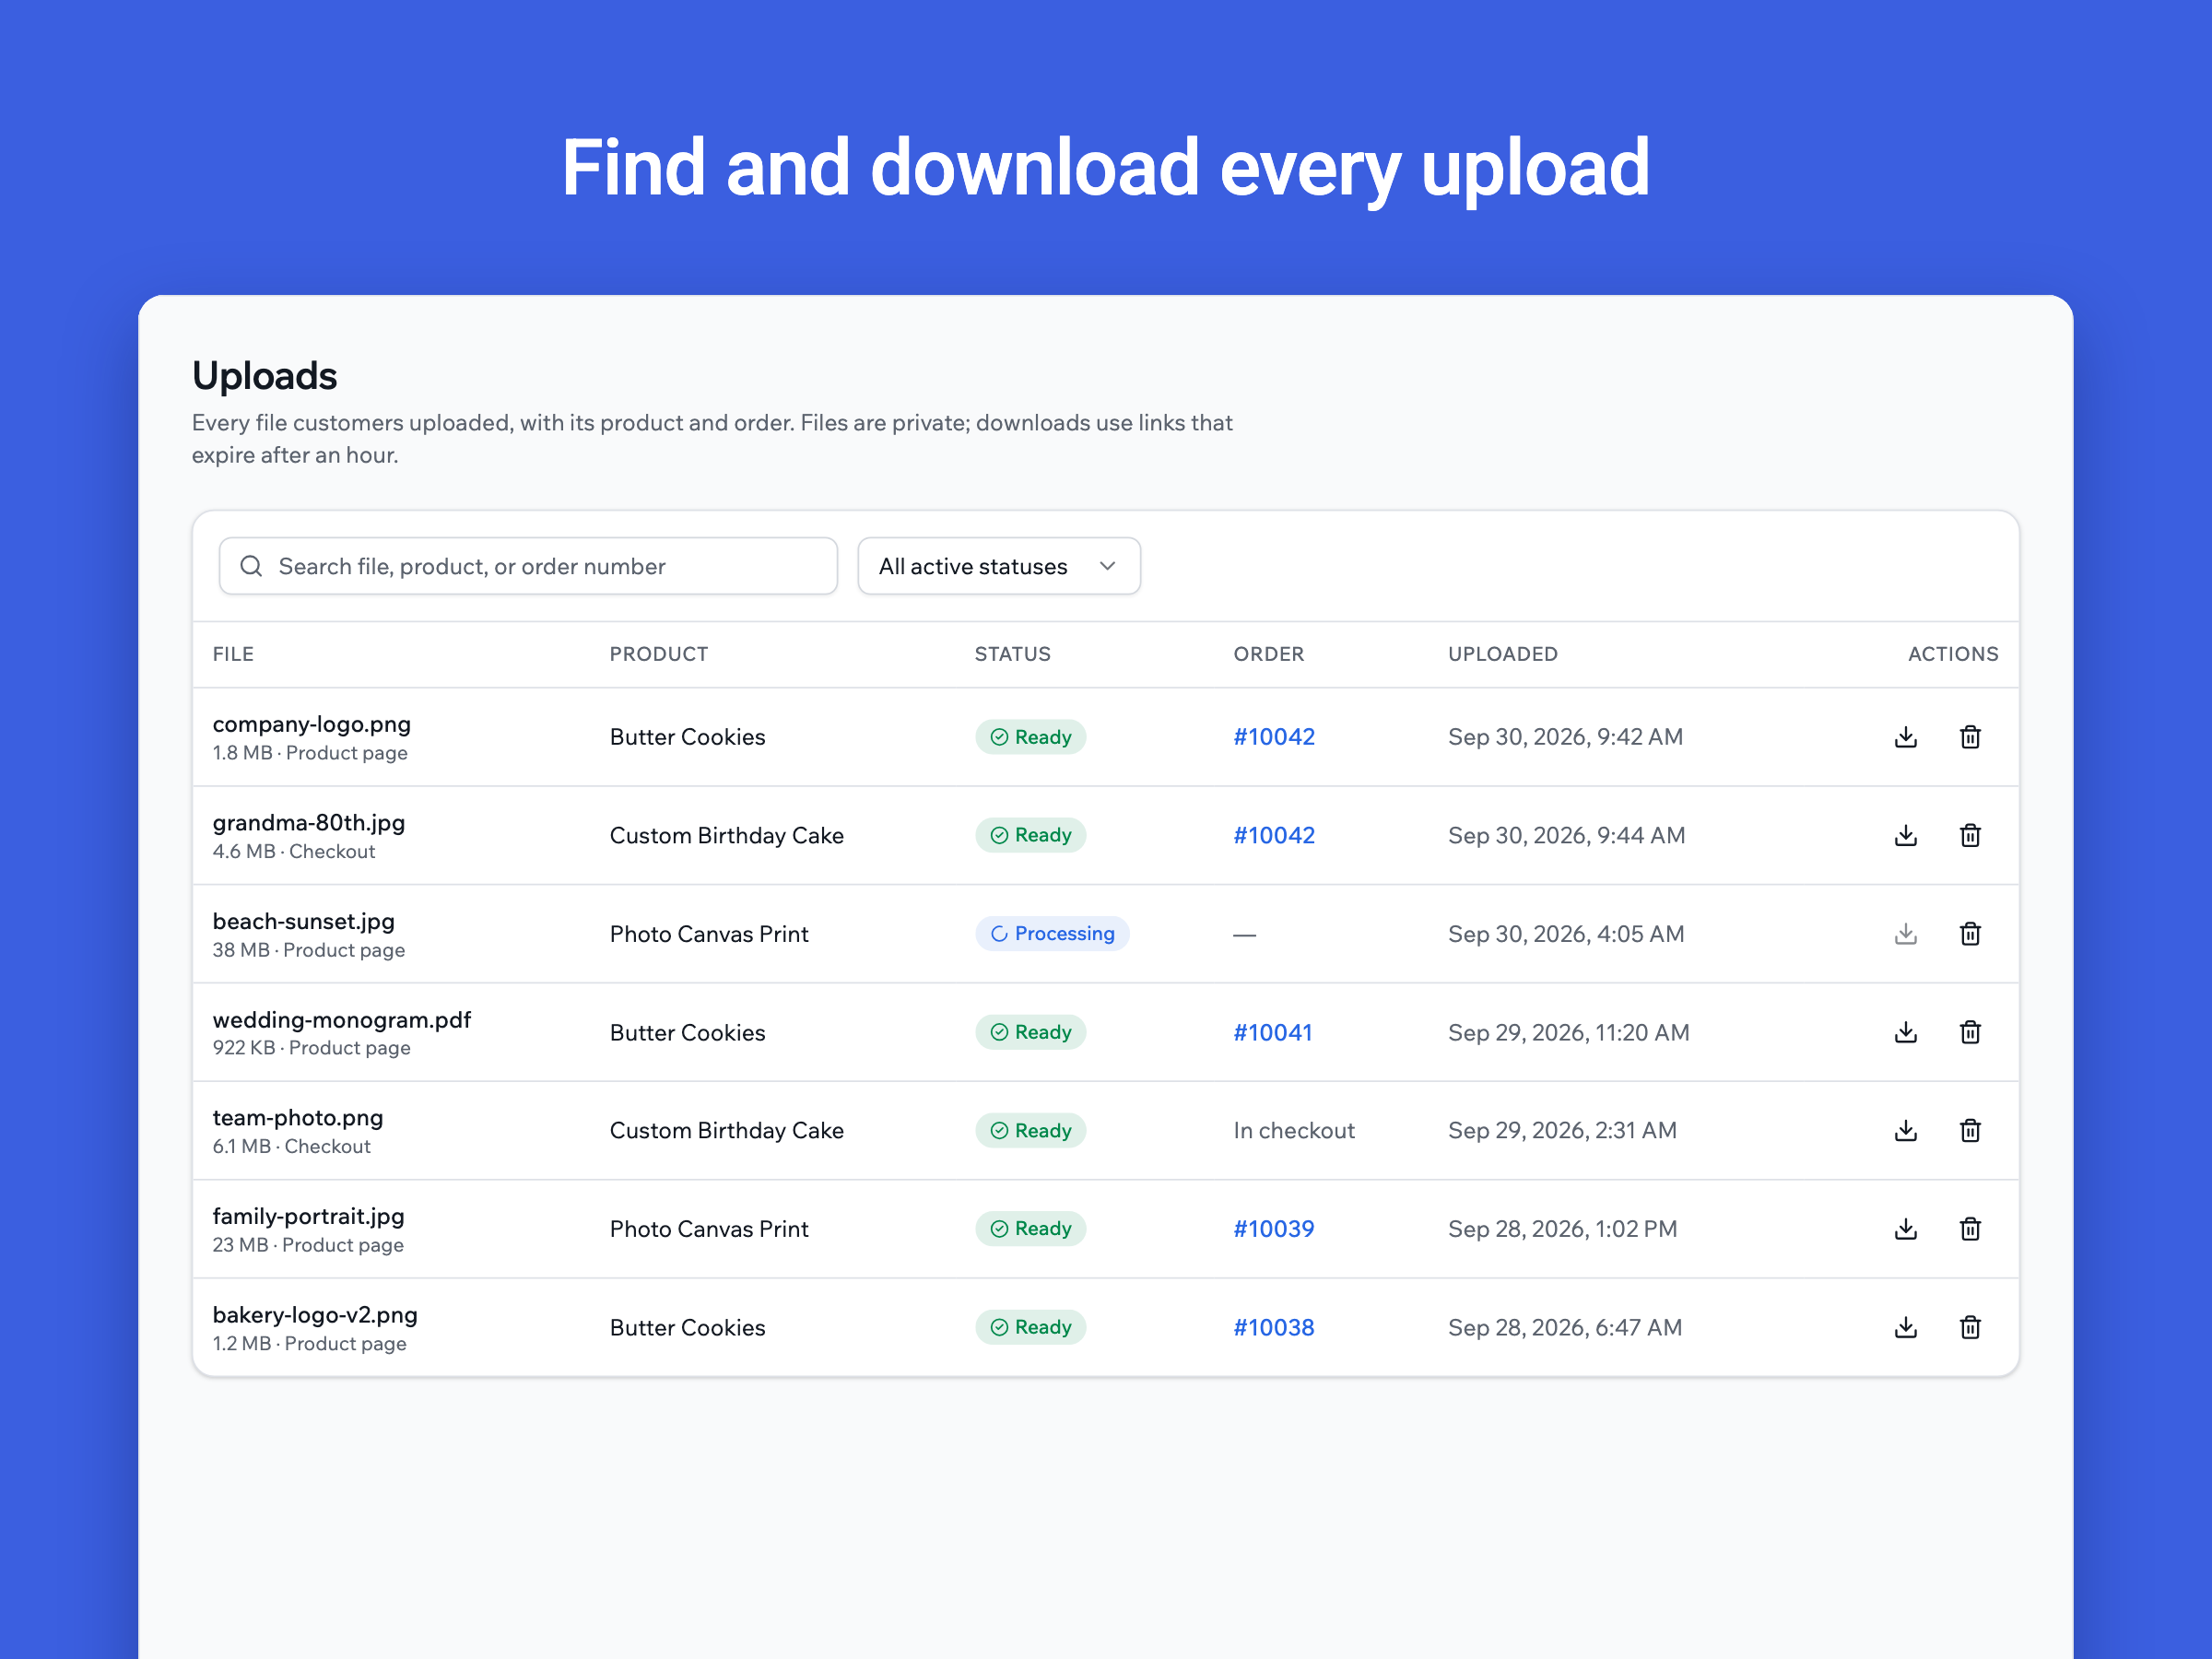The width and height of the screenshot is (2212, 1659).
Task: Click the Uploads page heading
Action: coord(264,375)
